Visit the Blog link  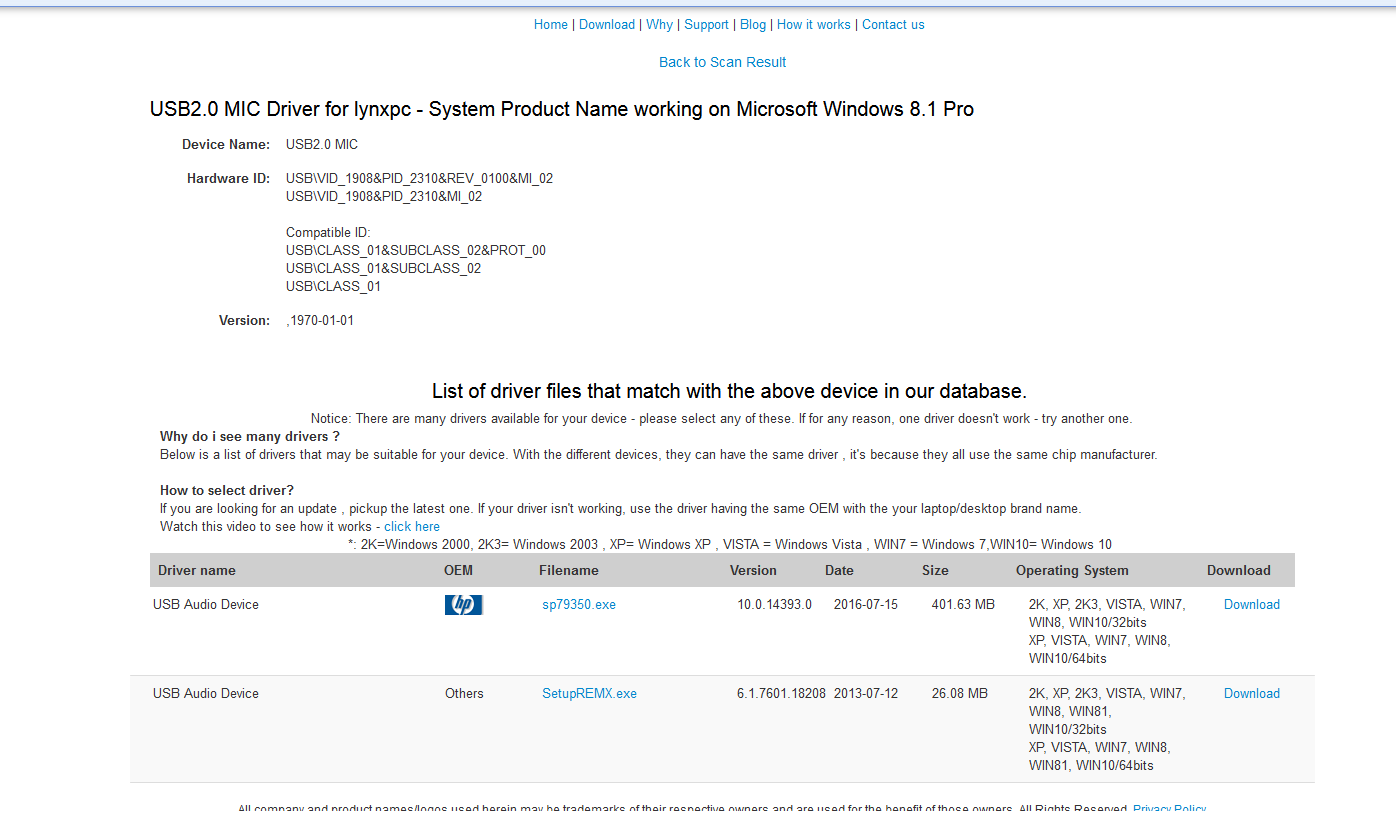pos(753,25)
